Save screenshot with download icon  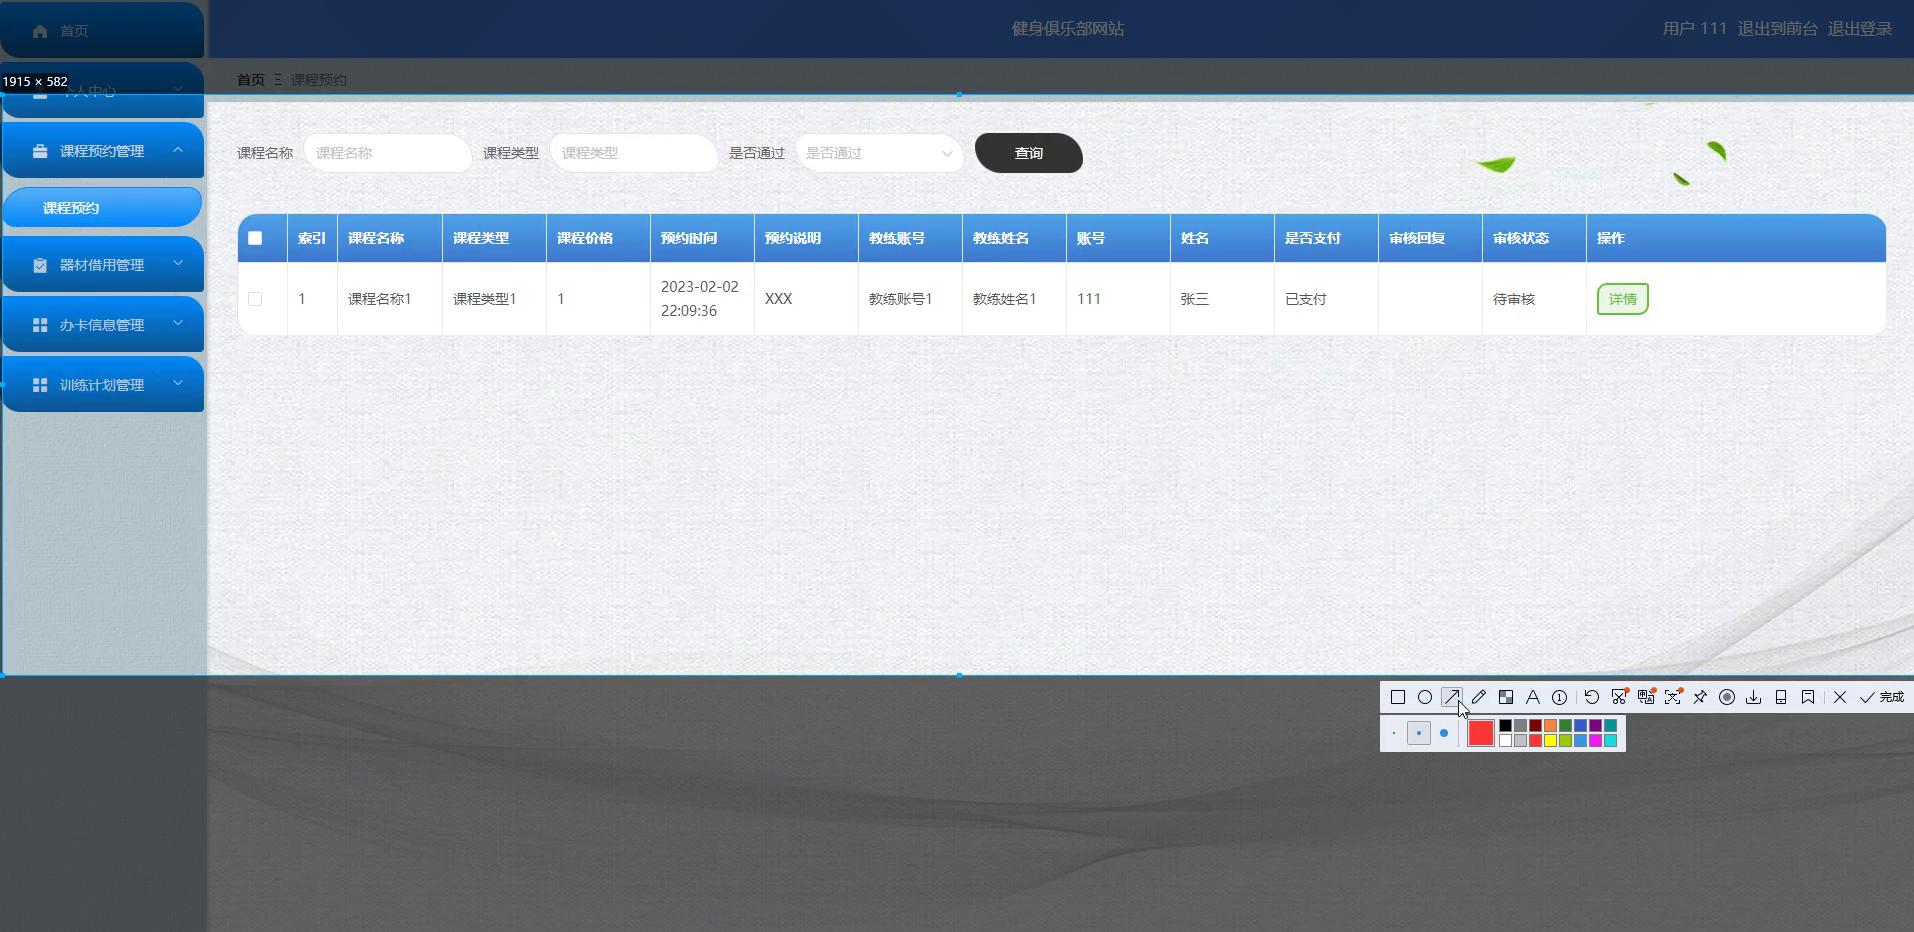1754,697
